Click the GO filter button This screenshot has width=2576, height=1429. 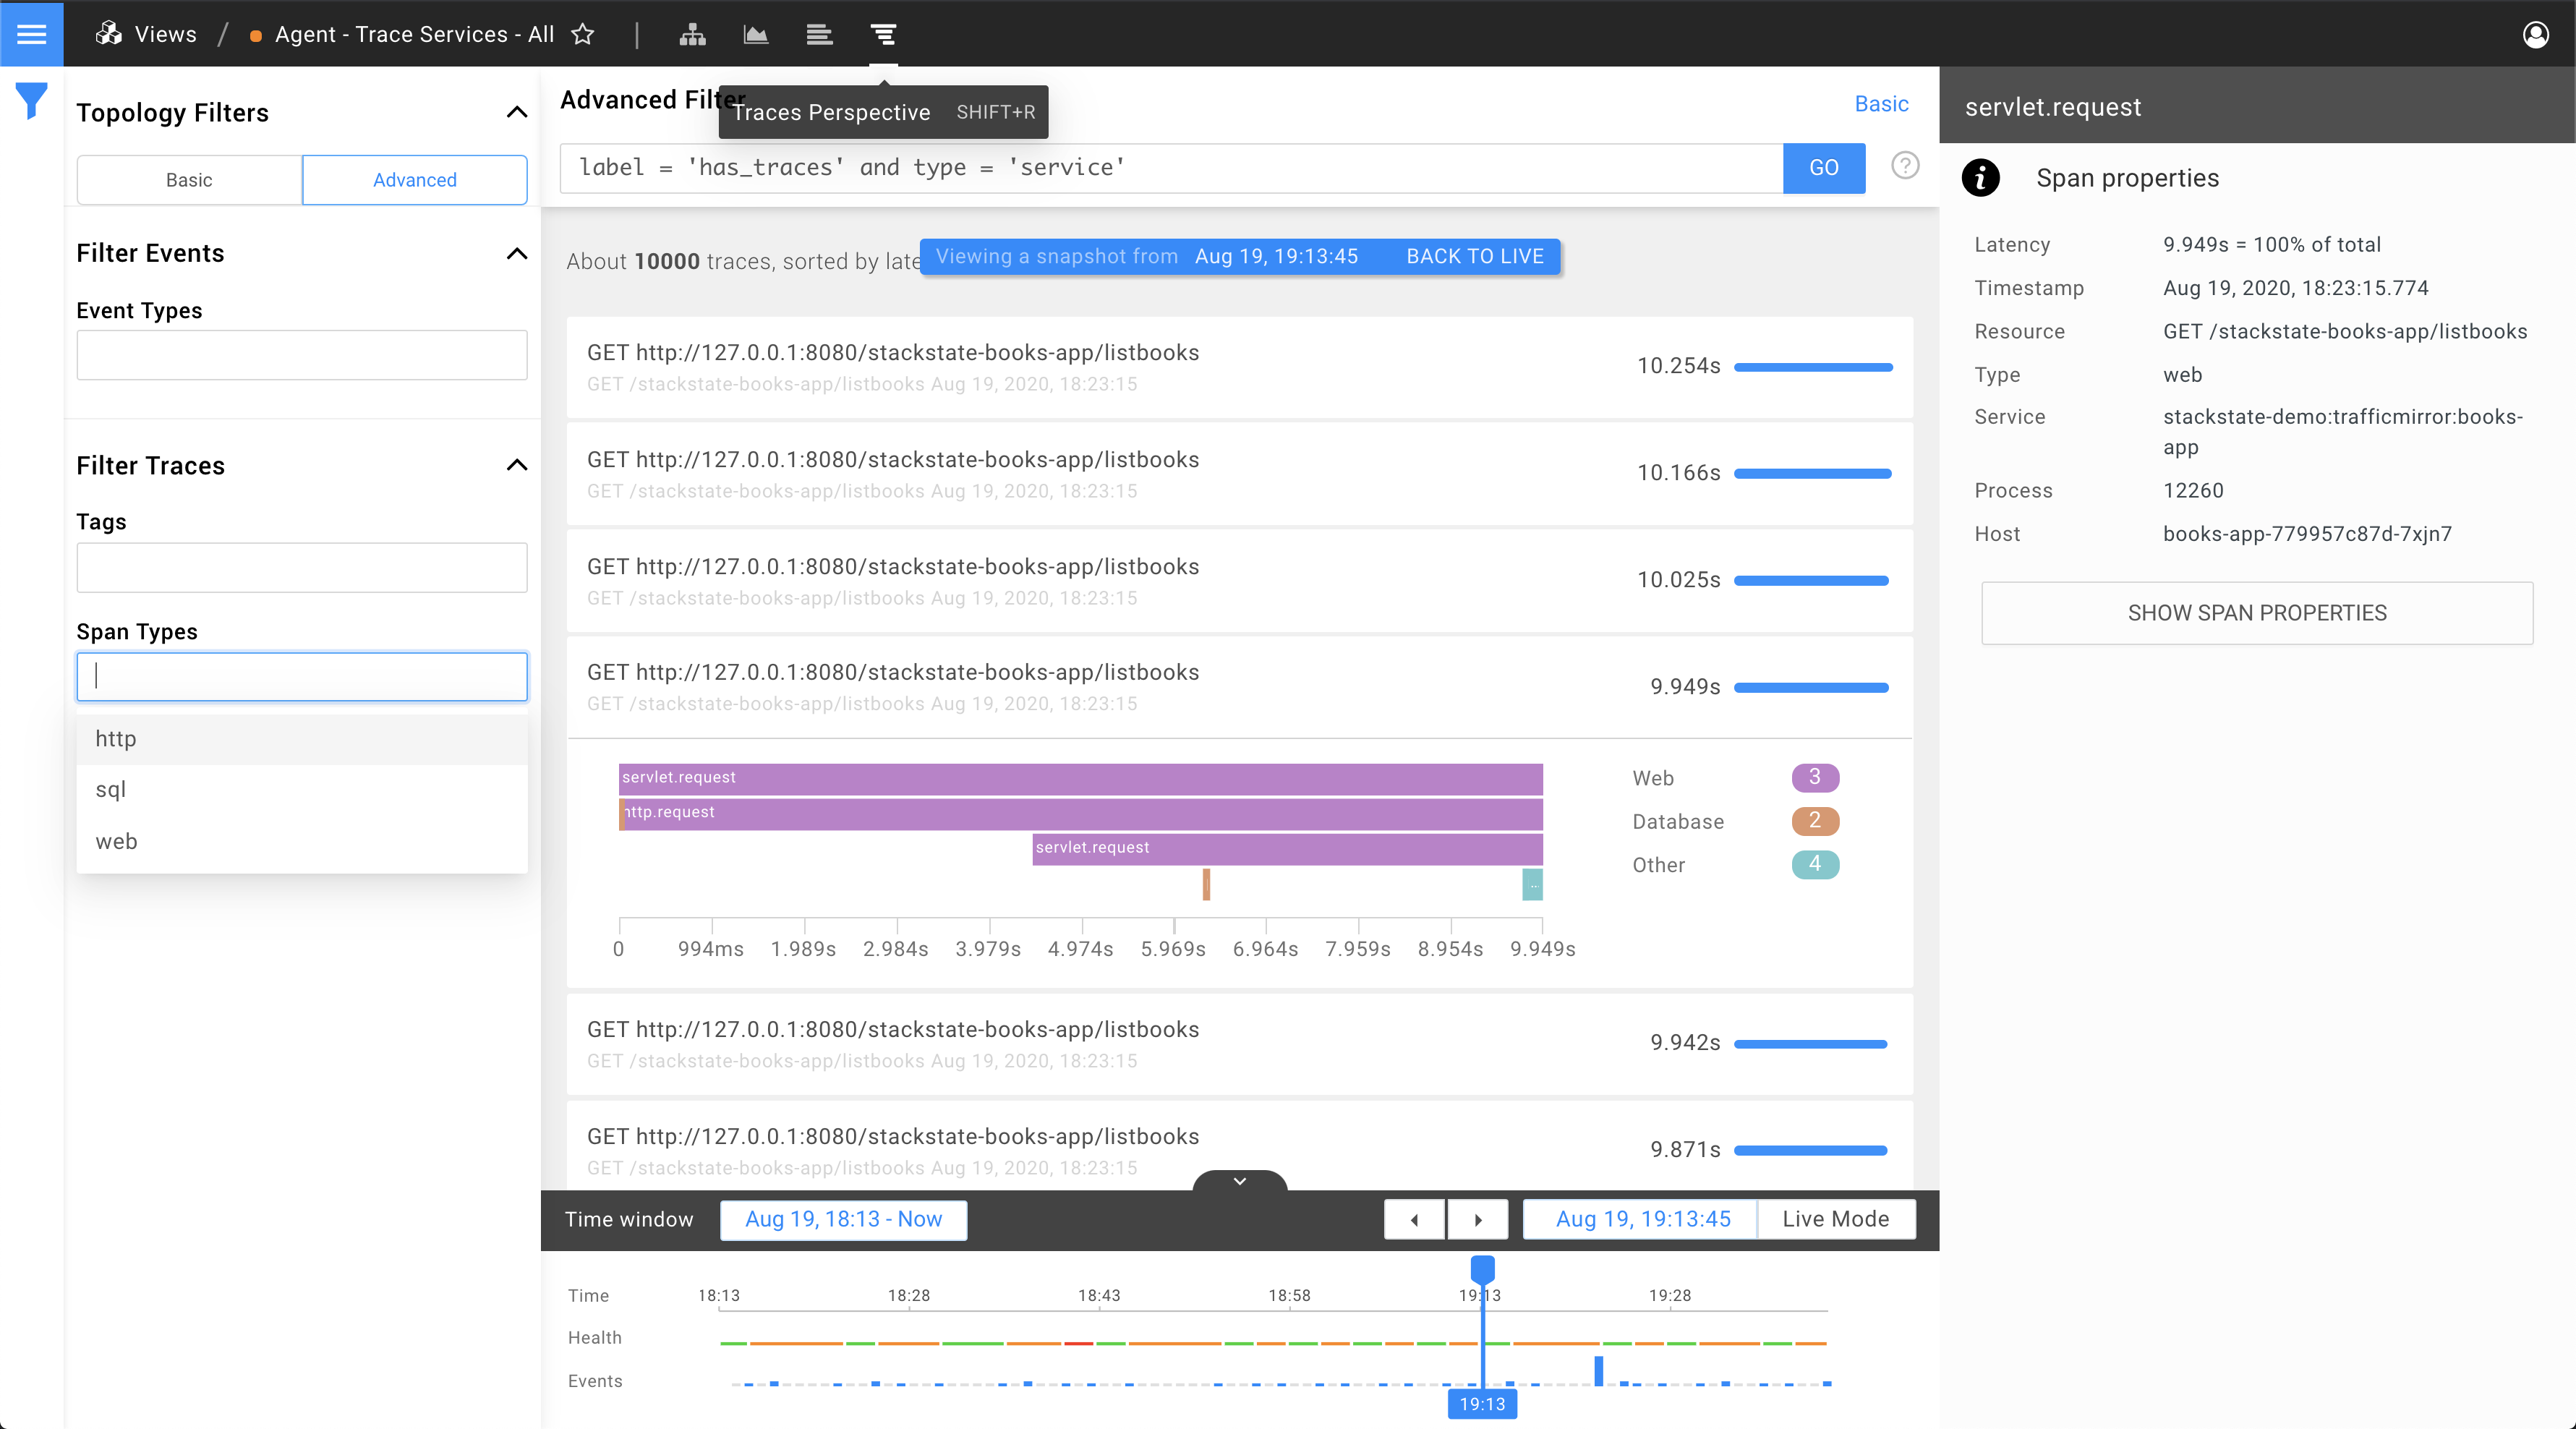coord(1824,168)
